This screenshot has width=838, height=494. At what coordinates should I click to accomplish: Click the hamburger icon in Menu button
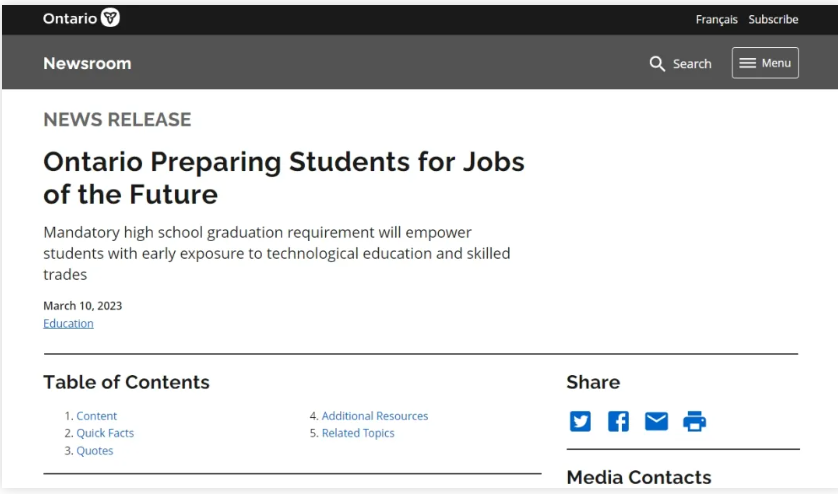tap(747, 63)
